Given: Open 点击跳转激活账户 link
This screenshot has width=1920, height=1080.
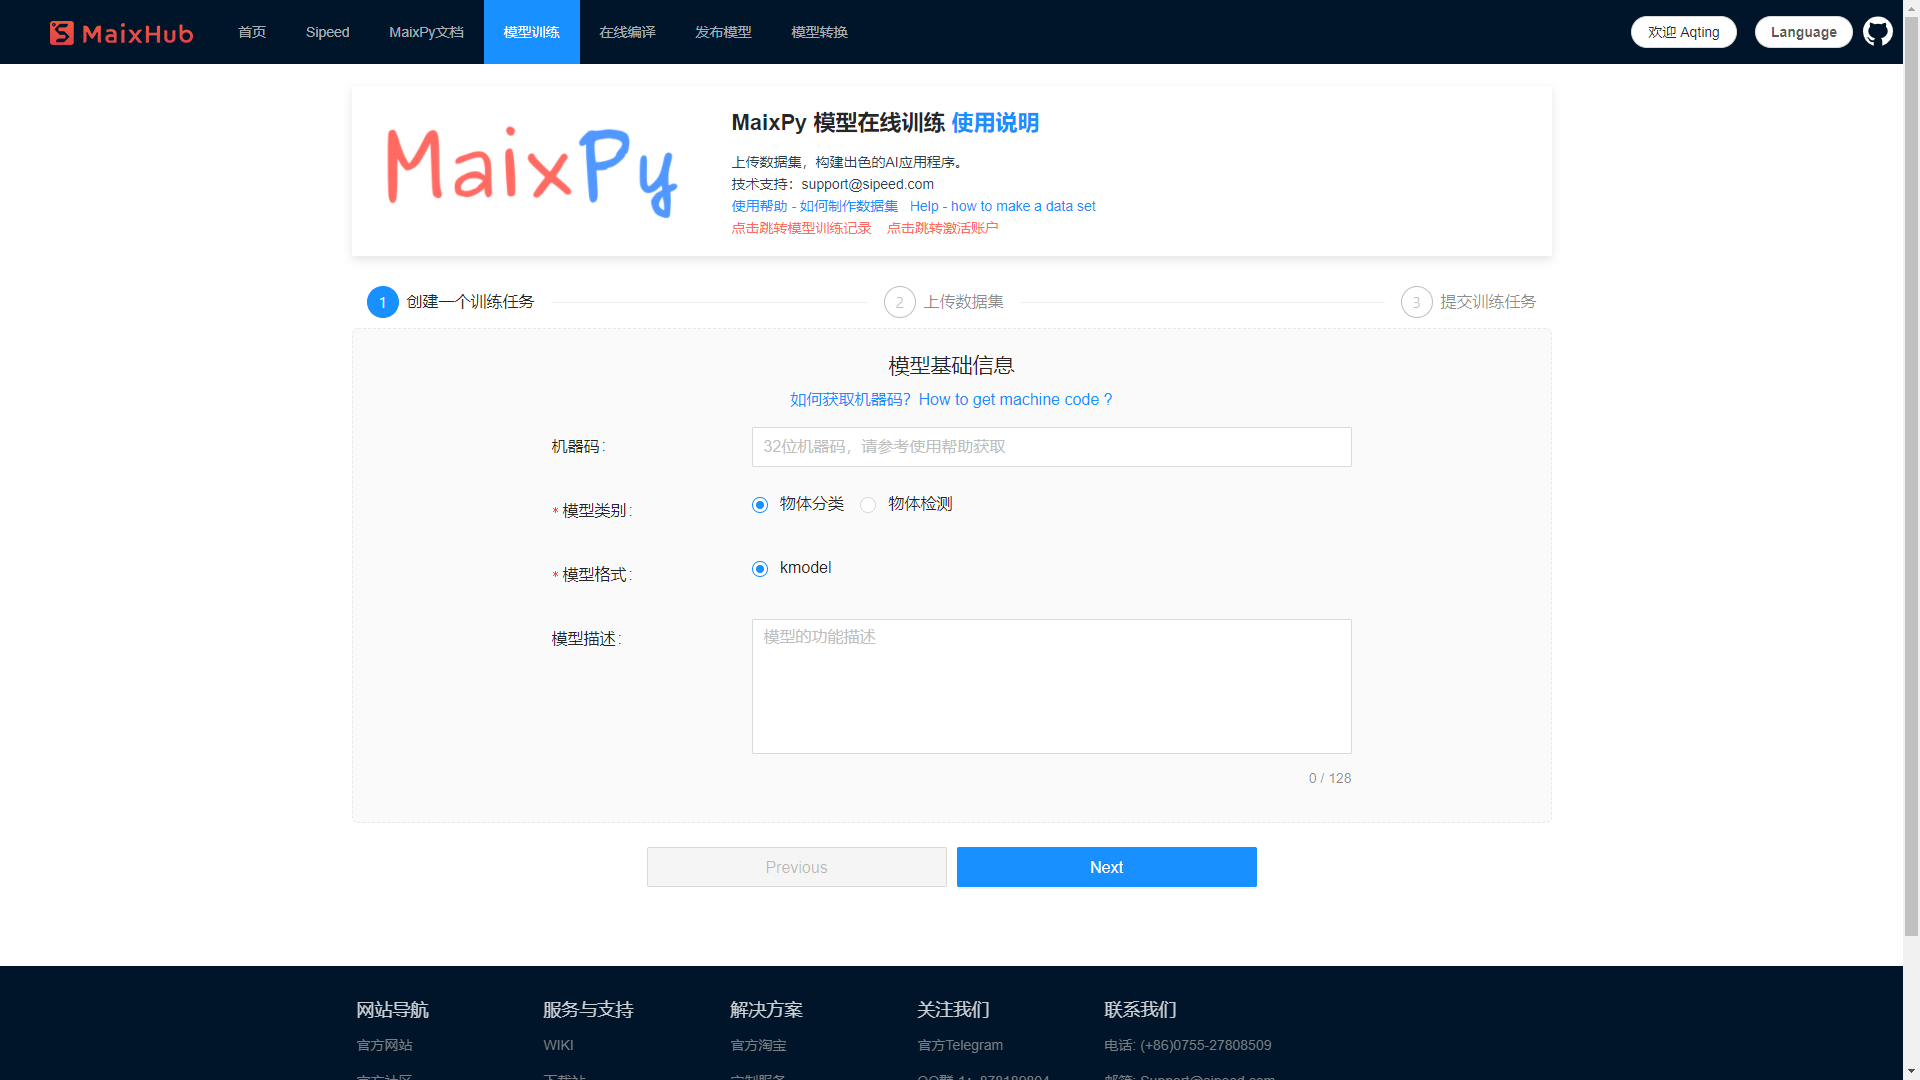Looking at the screenshot, I should click(x=943, y=228).
